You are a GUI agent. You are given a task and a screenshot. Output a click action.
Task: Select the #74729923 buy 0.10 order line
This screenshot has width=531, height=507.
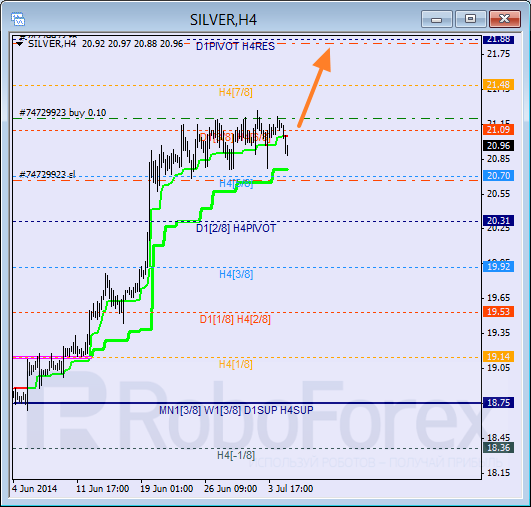click(63, 113)
